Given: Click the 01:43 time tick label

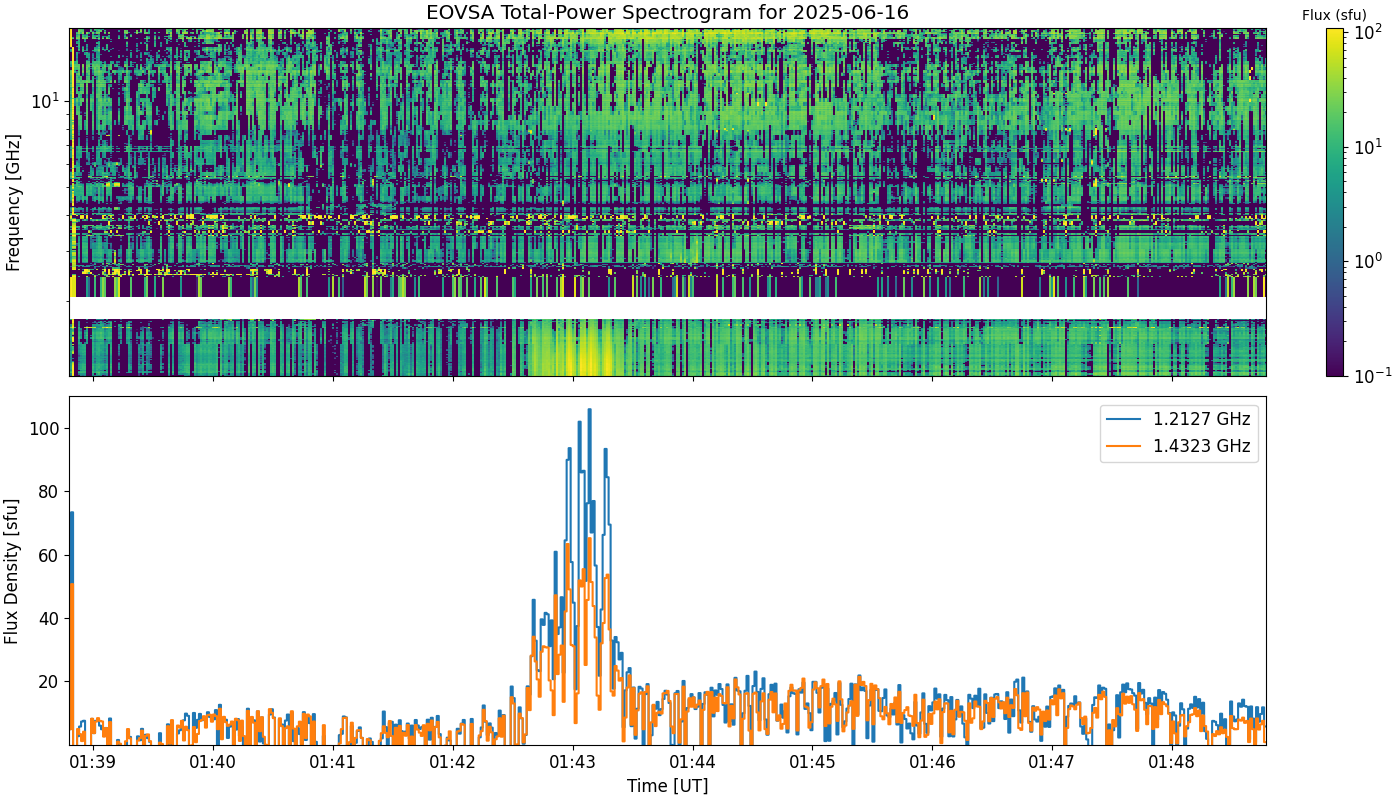Looking at the screenshot, I should [573, 763].
